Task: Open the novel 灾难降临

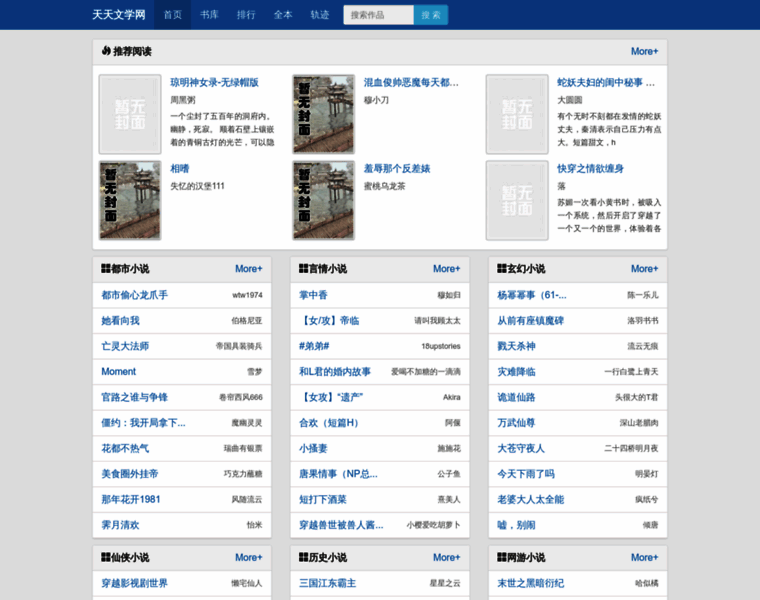Action: pyautogui.click(x=516, y=372)
